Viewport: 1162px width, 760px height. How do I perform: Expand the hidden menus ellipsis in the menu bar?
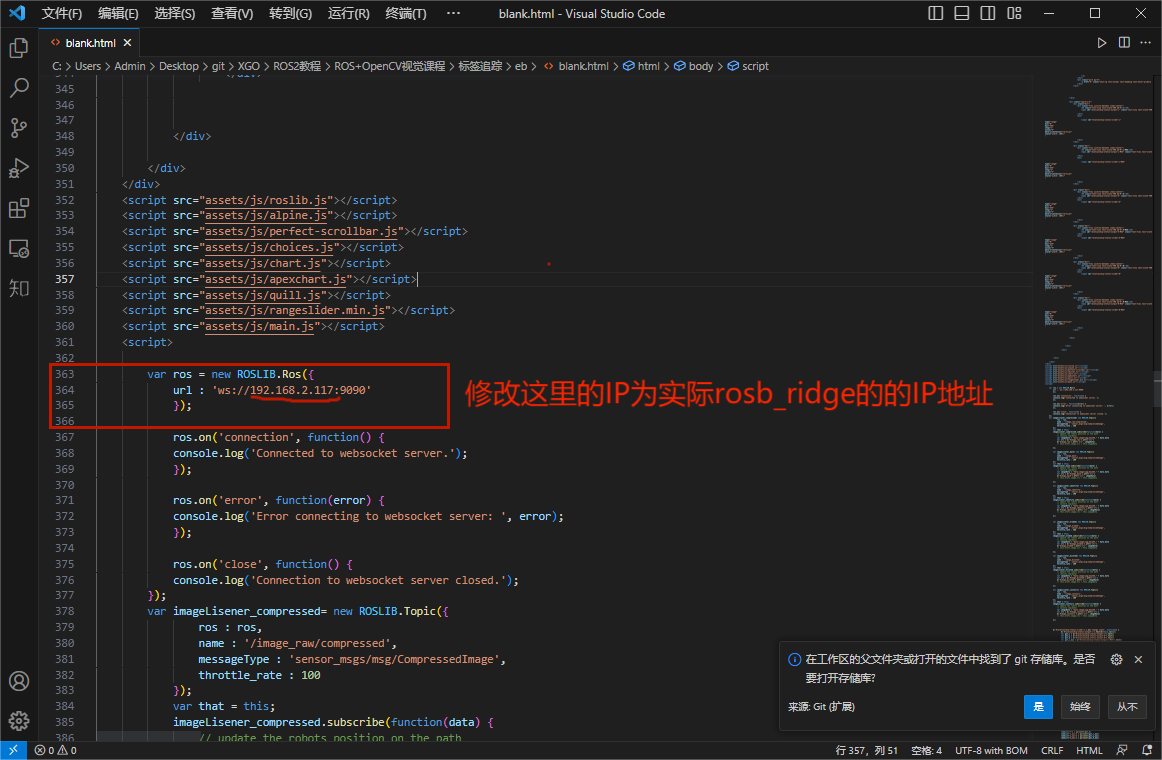coord(454,13)
